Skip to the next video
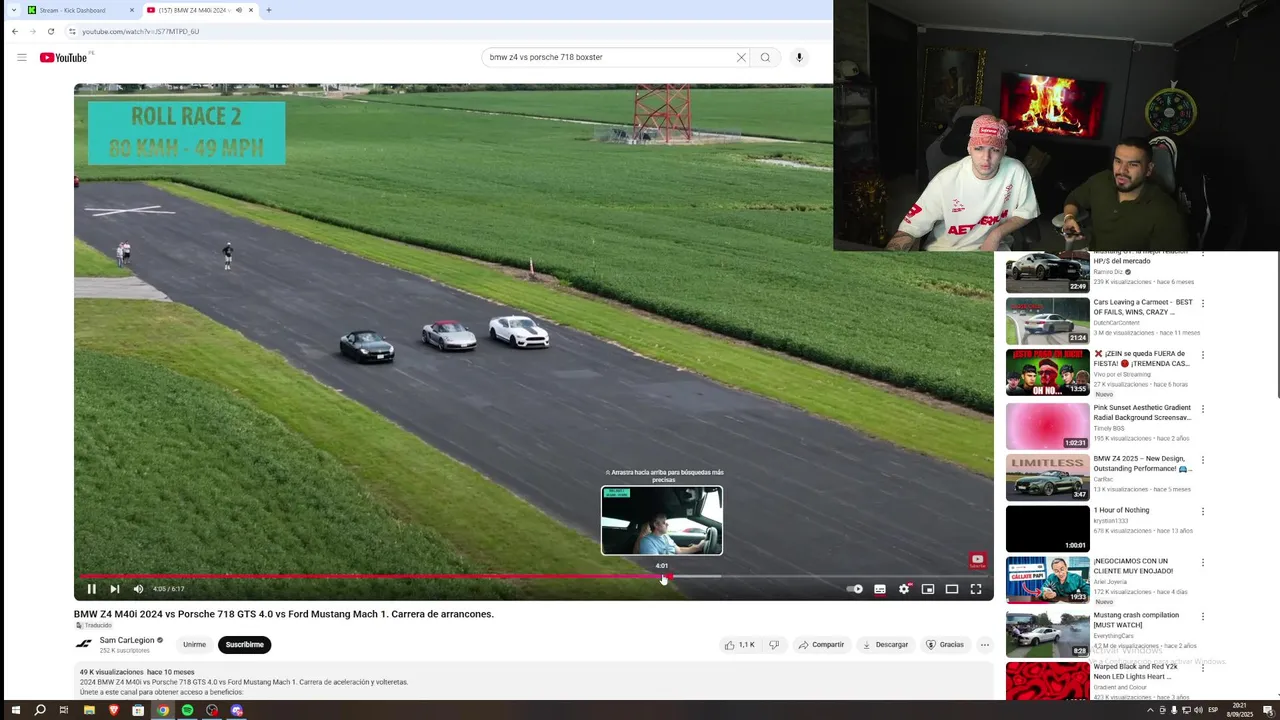 pos(115,589)
